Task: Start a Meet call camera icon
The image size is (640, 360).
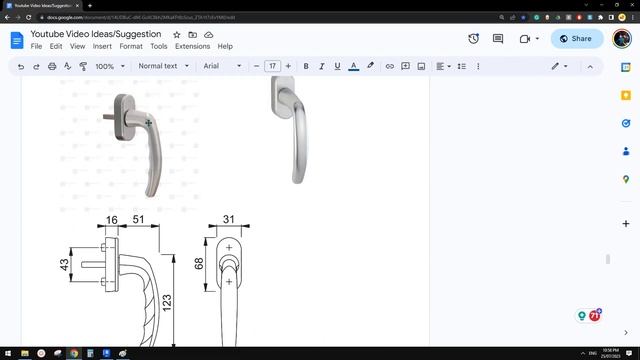Action: coord(525,39)
